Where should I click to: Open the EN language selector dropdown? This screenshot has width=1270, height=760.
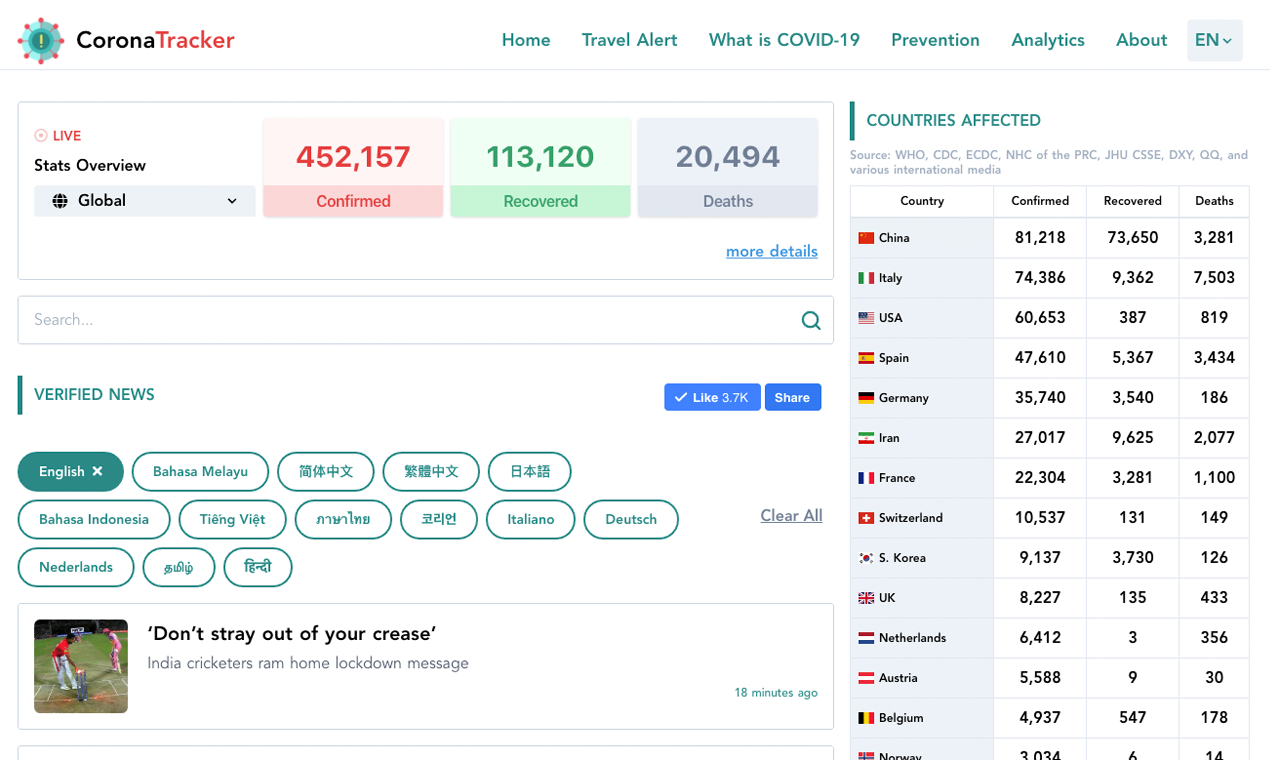click(1214, 40)
